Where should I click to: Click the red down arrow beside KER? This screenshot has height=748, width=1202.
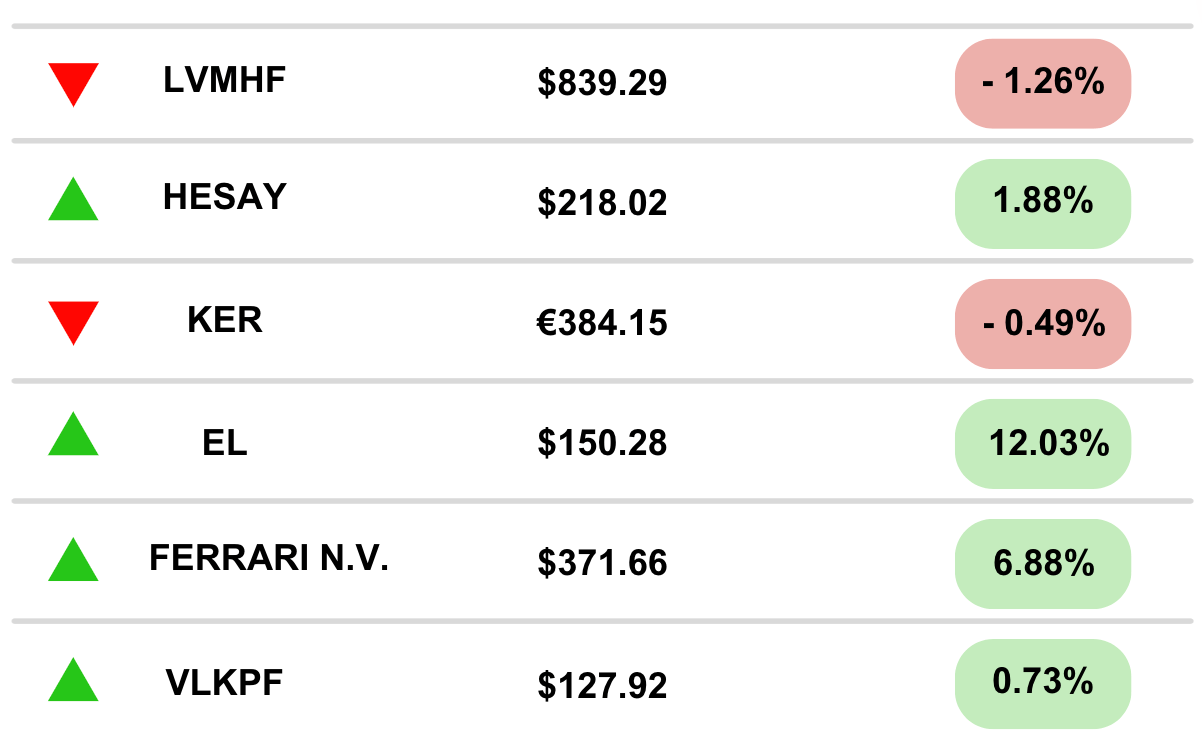[73, 323]
